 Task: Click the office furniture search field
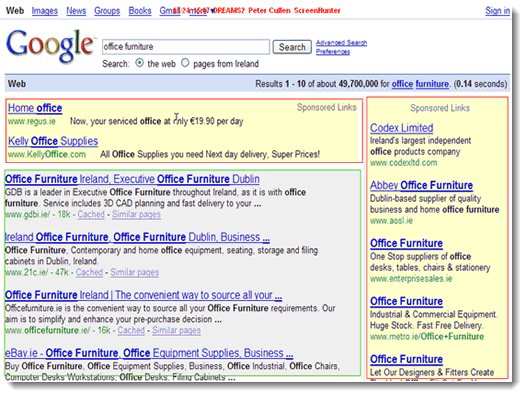(186, 47)
